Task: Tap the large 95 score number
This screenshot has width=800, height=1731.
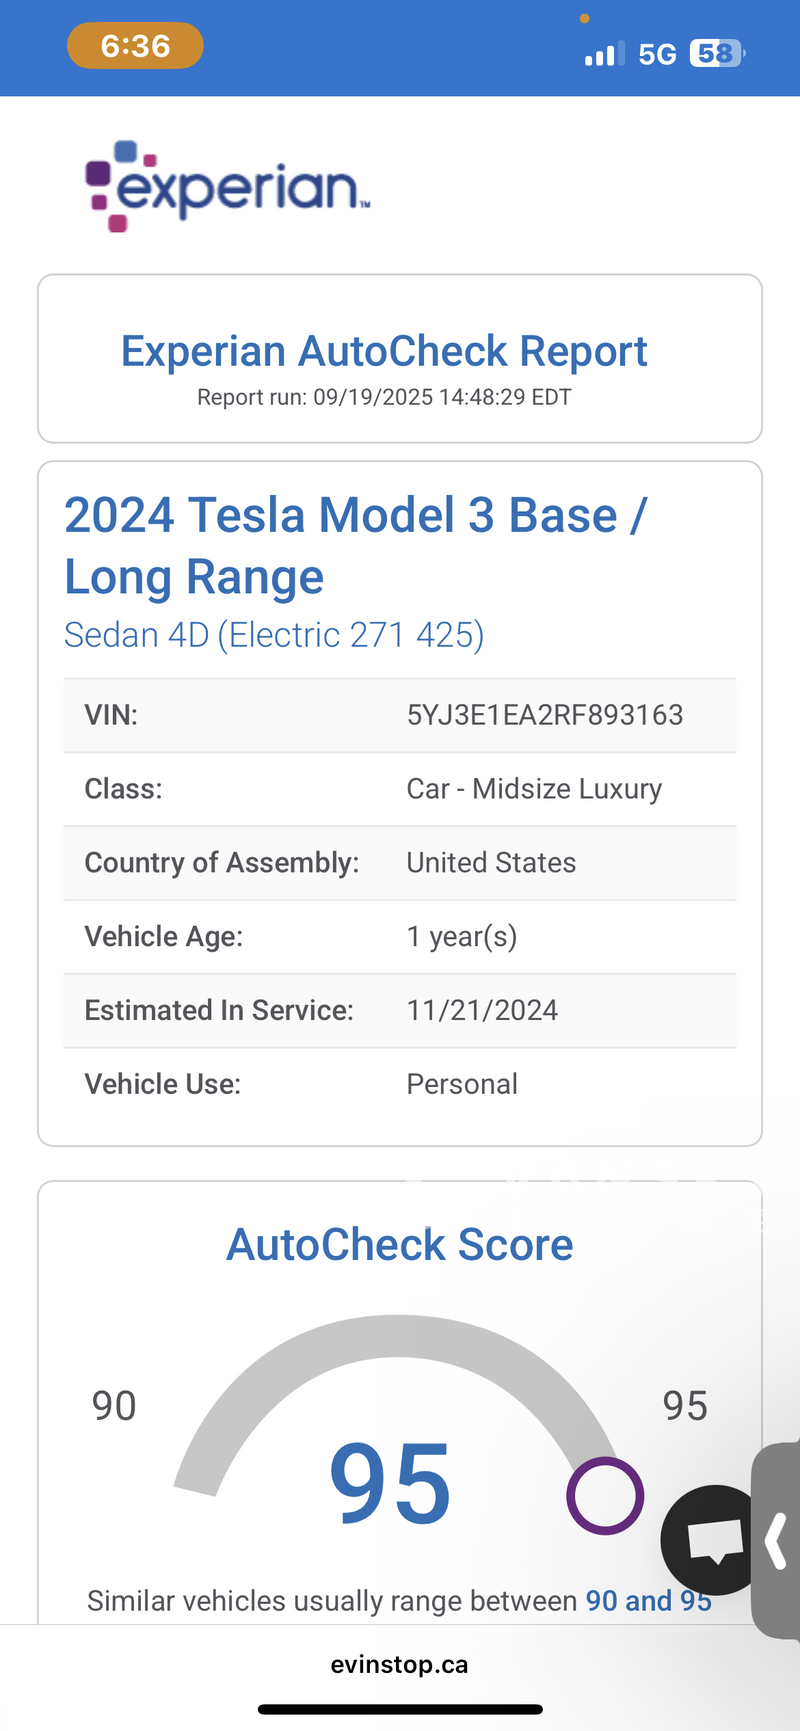Action: click(390, 1485)
